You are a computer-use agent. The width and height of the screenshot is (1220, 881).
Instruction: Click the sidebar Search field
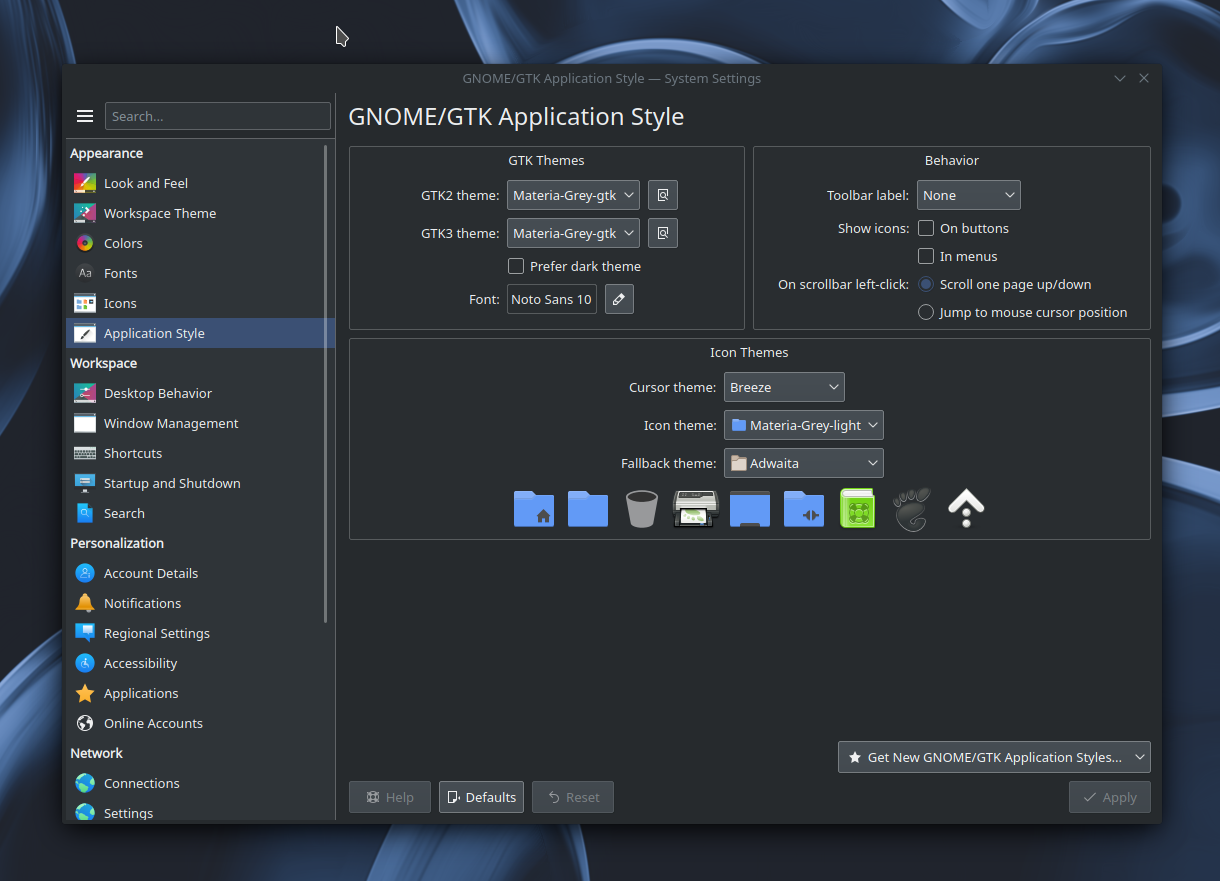[218, 116]
